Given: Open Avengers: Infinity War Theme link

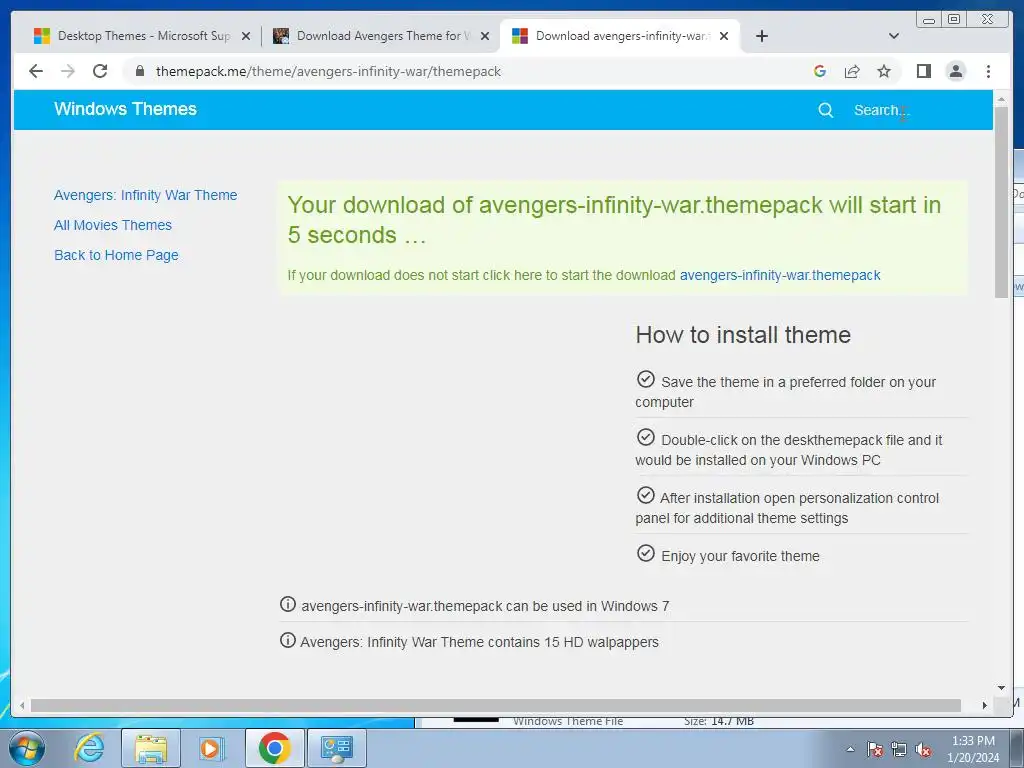Looking at the screenshot, I should pyautogui.click(x=146, y=195).
